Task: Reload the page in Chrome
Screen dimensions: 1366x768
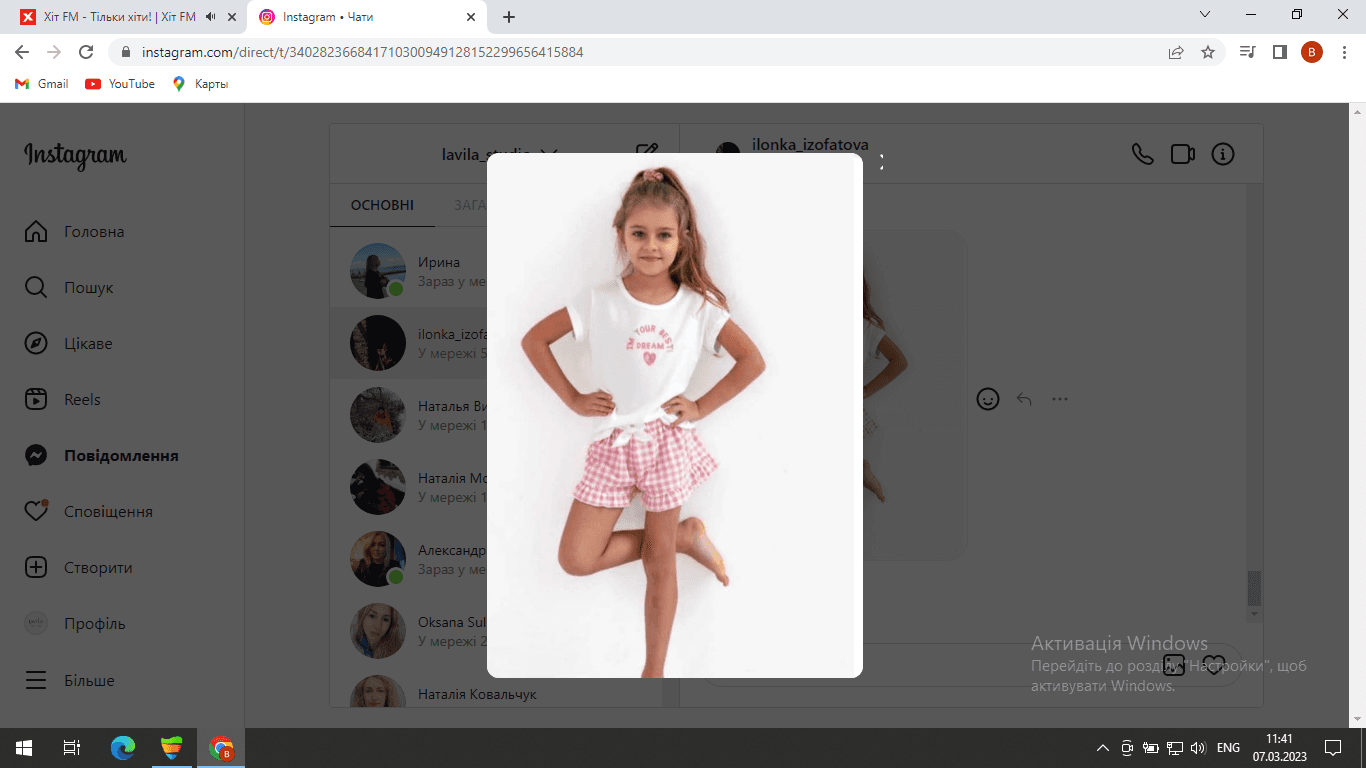Action: click(86, 52)
